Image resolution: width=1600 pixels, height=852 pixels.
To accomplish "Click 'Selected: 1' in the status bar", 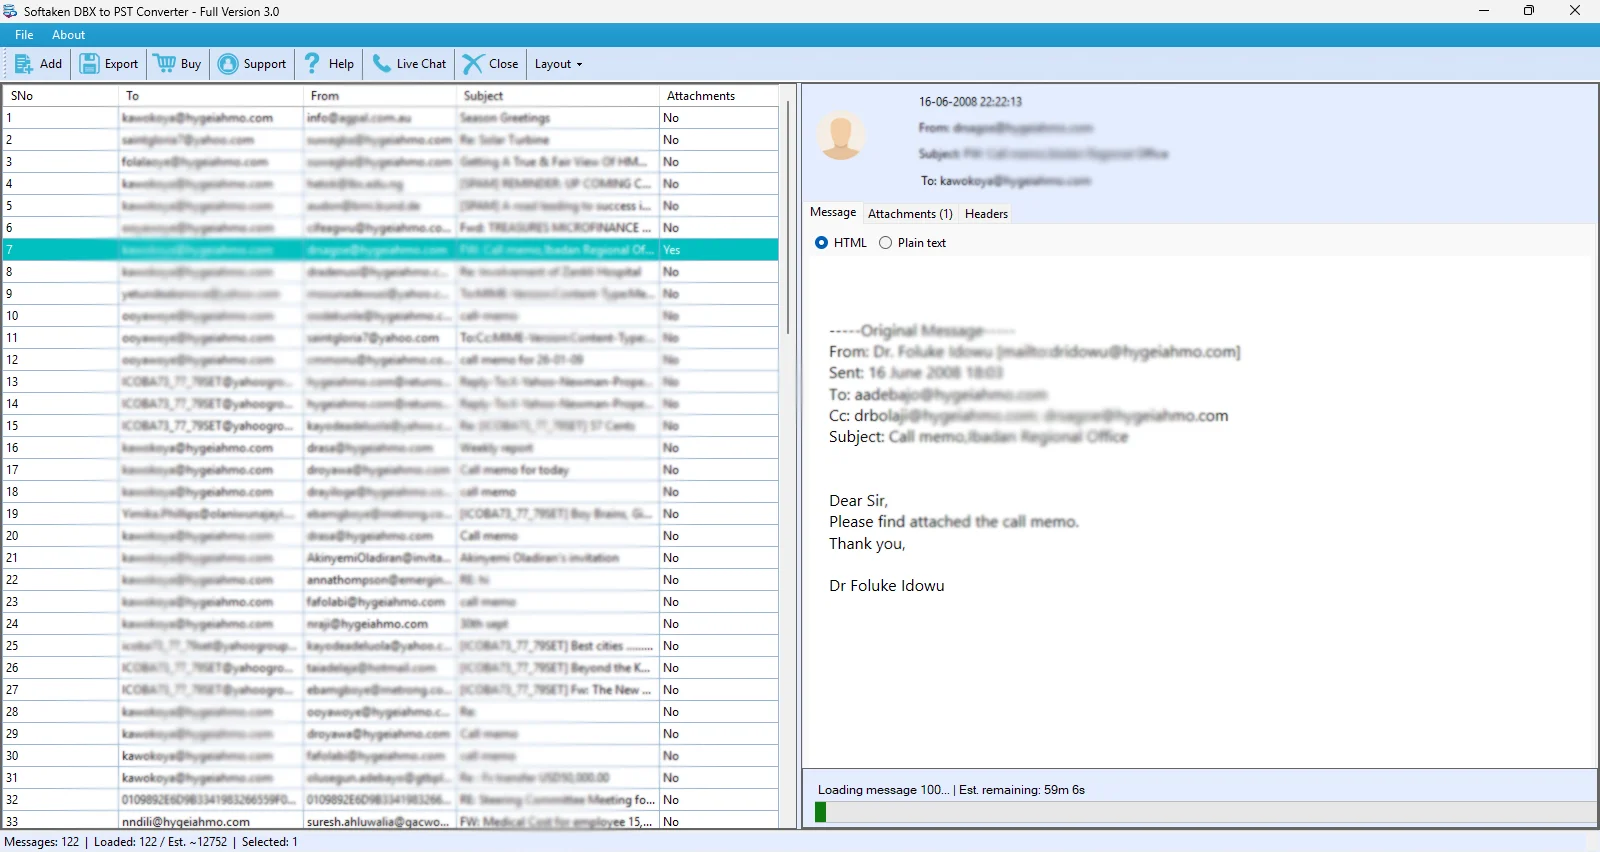I will [x=270, y=842].
